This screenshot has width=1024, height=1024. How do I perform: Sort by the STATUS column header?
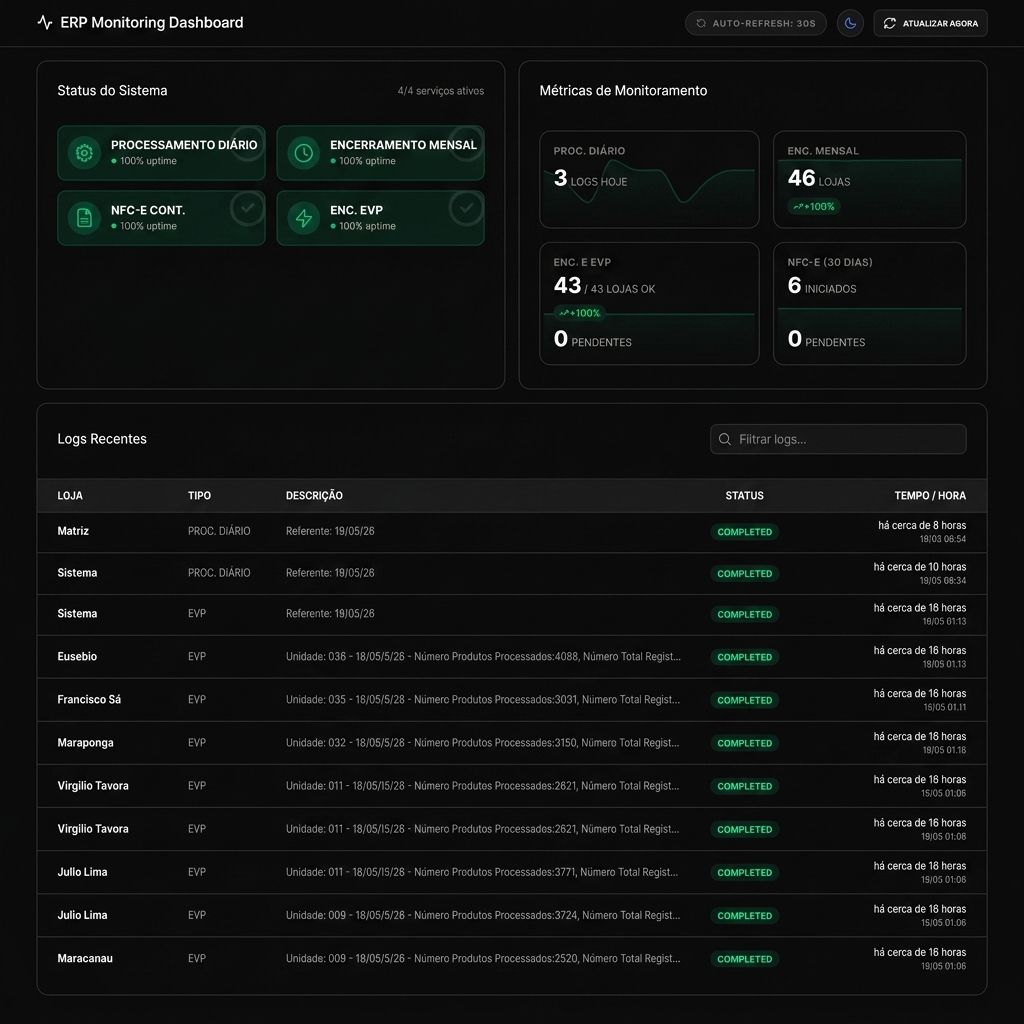[x=744, y=496]
